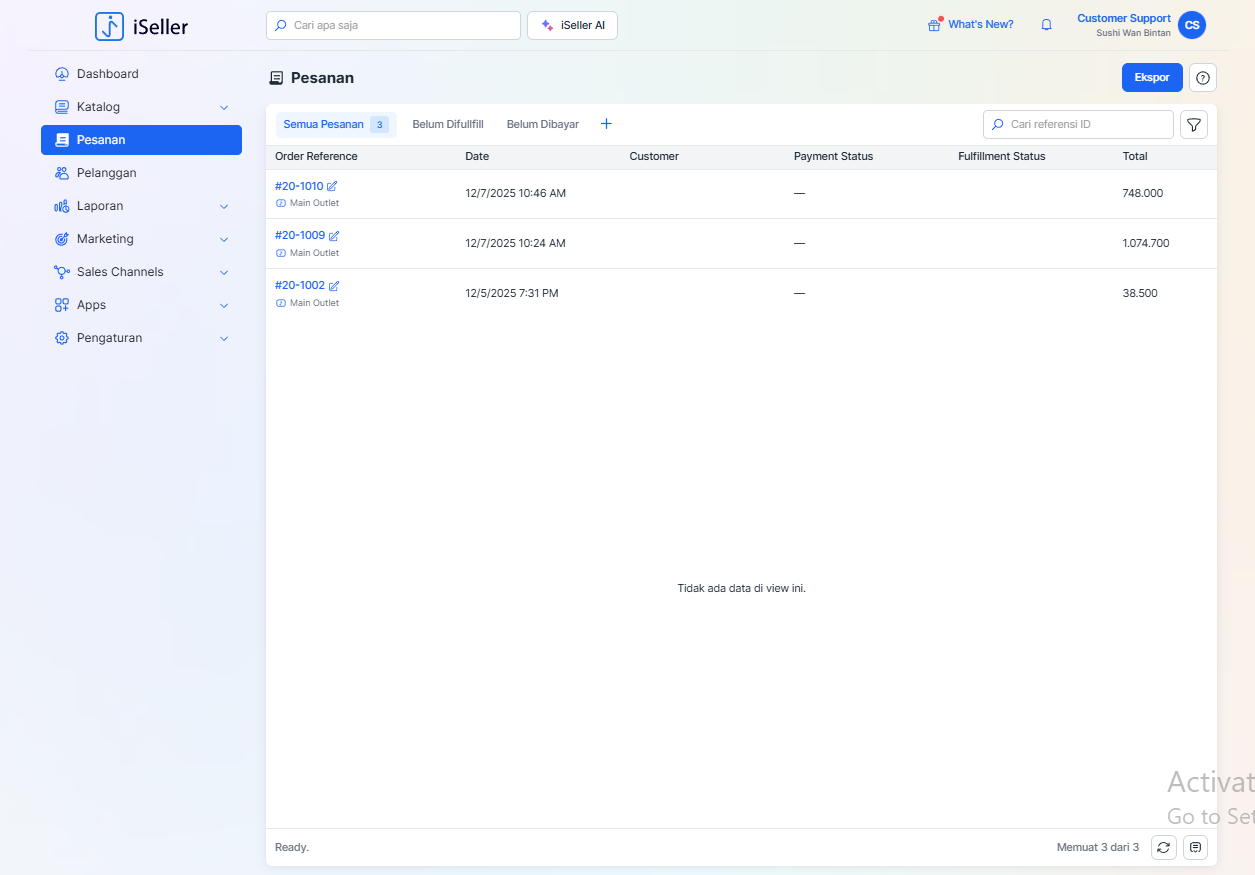Open the iSeller AI button
The image size is (1255, 875).
coord(572,26)
